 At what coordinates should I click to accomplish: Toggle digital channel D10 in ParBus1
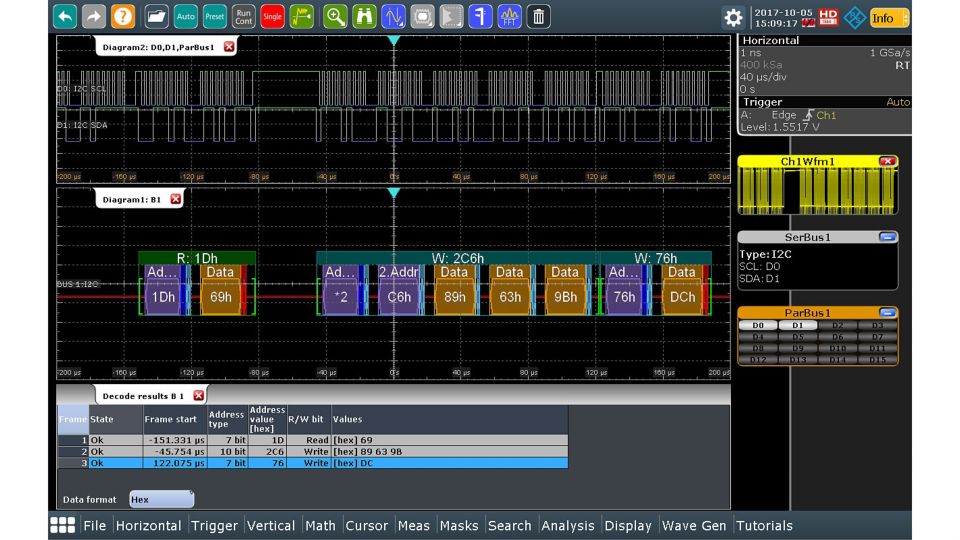[838, 348]
